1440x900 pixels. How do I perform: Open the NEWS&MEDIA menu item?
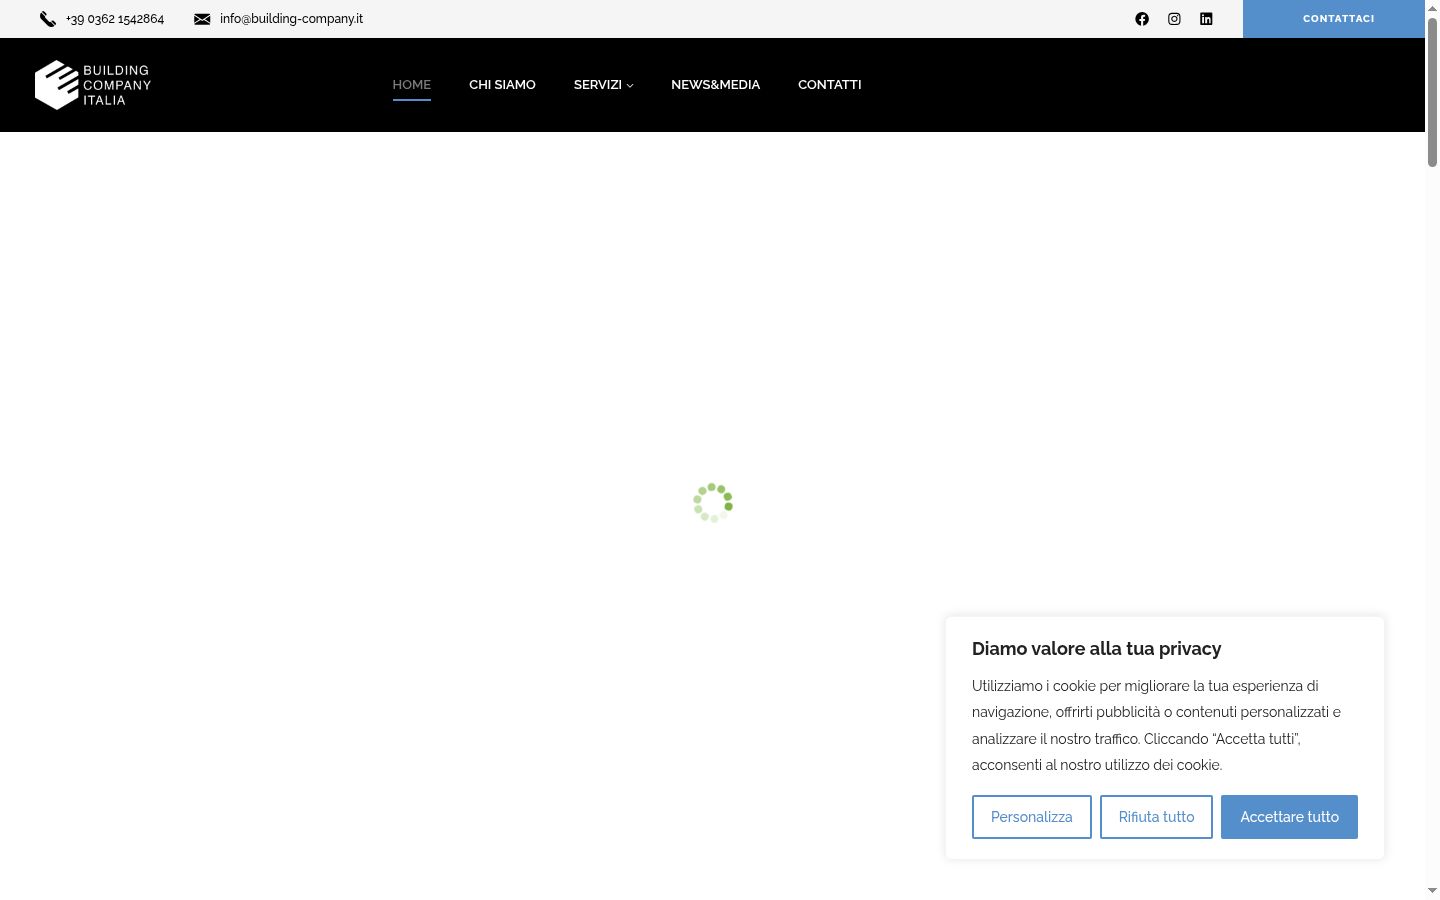coord(716,85)
